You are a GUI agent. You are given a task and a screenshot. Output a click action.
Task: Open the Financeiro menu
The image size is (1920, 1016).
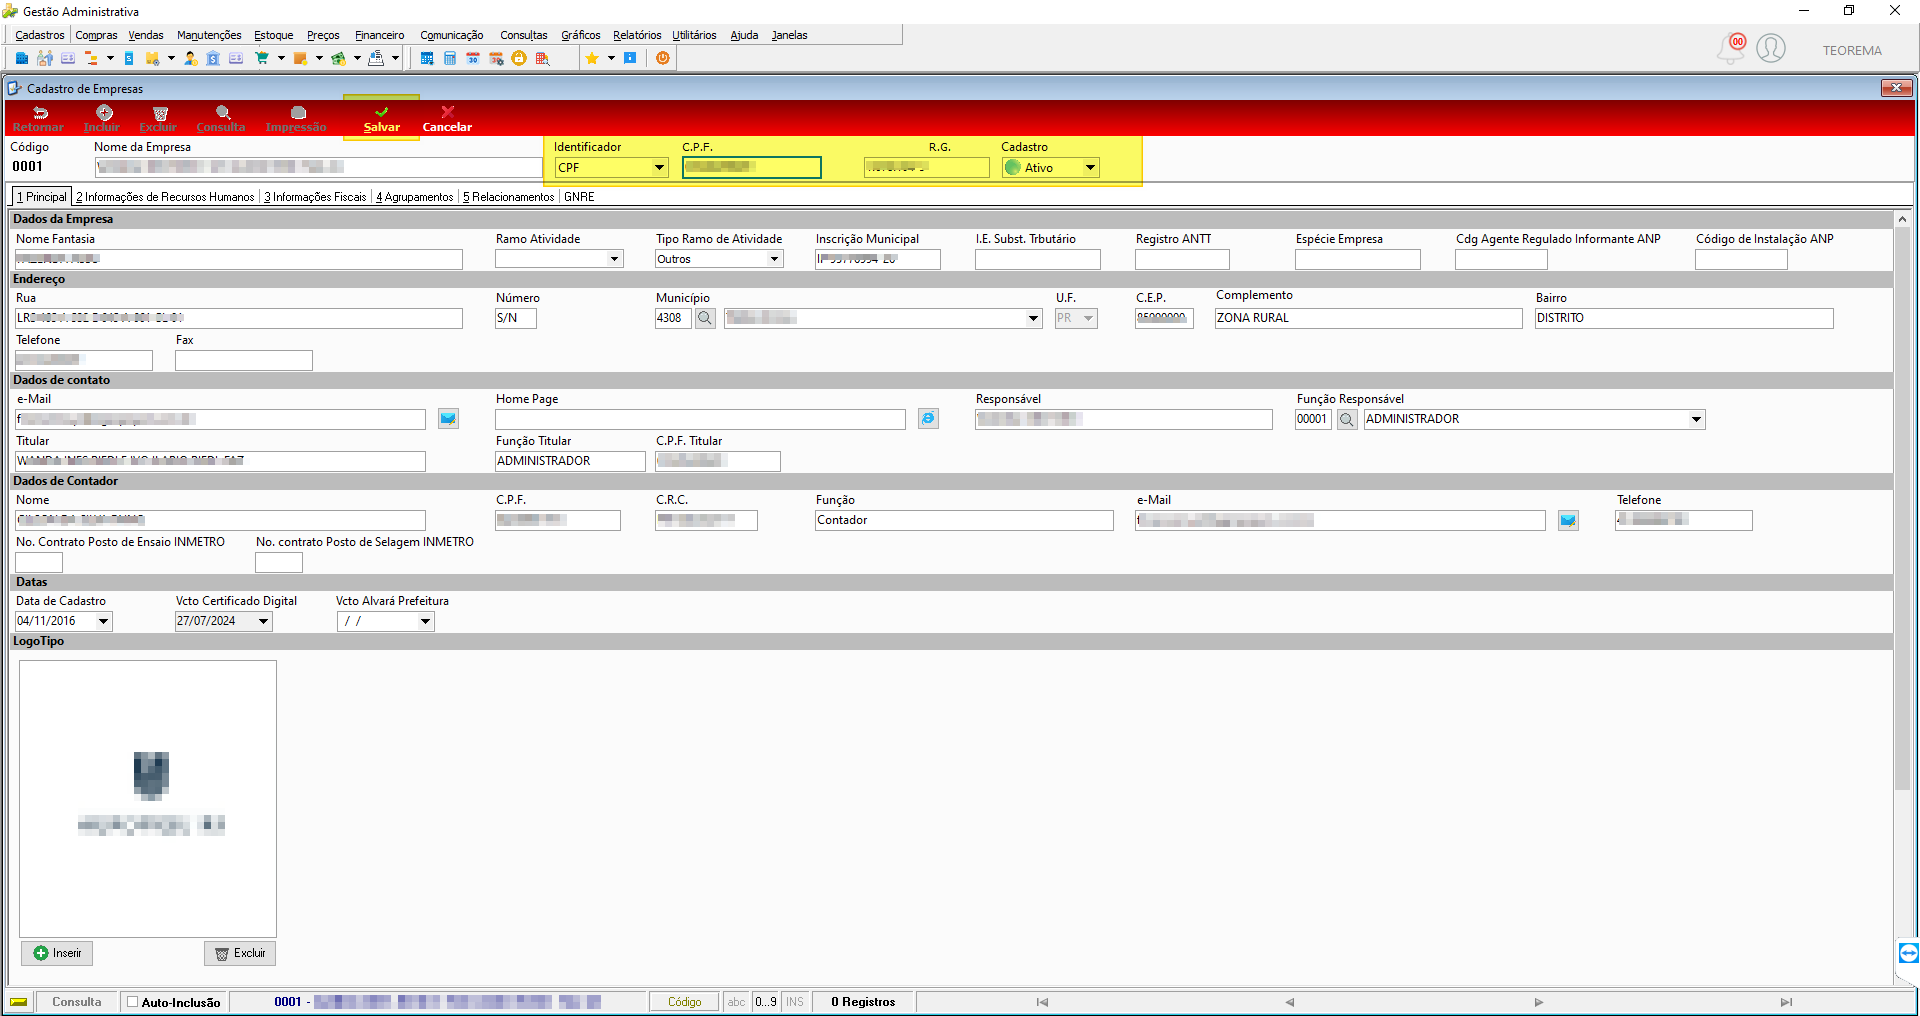[380, 35]
